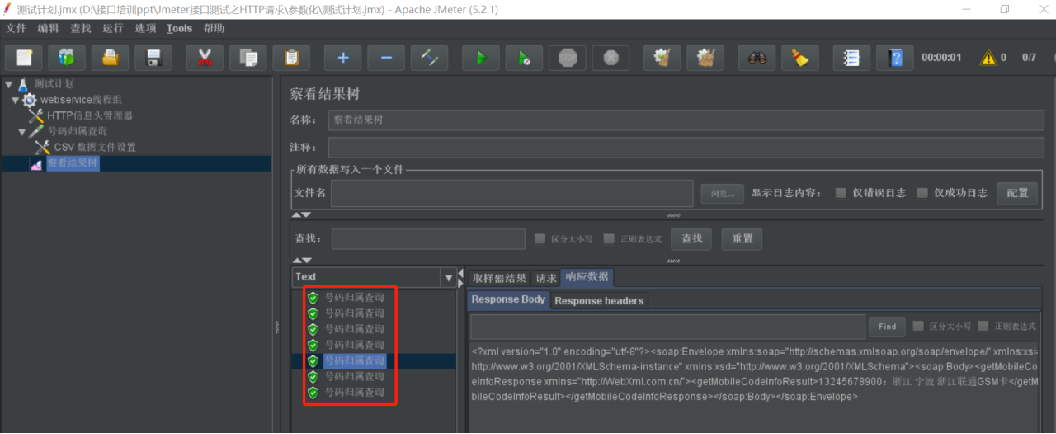This screenshot has height=434, width=1056.
Task: Open the 运行 menu
Action: (x=113, y=28)
